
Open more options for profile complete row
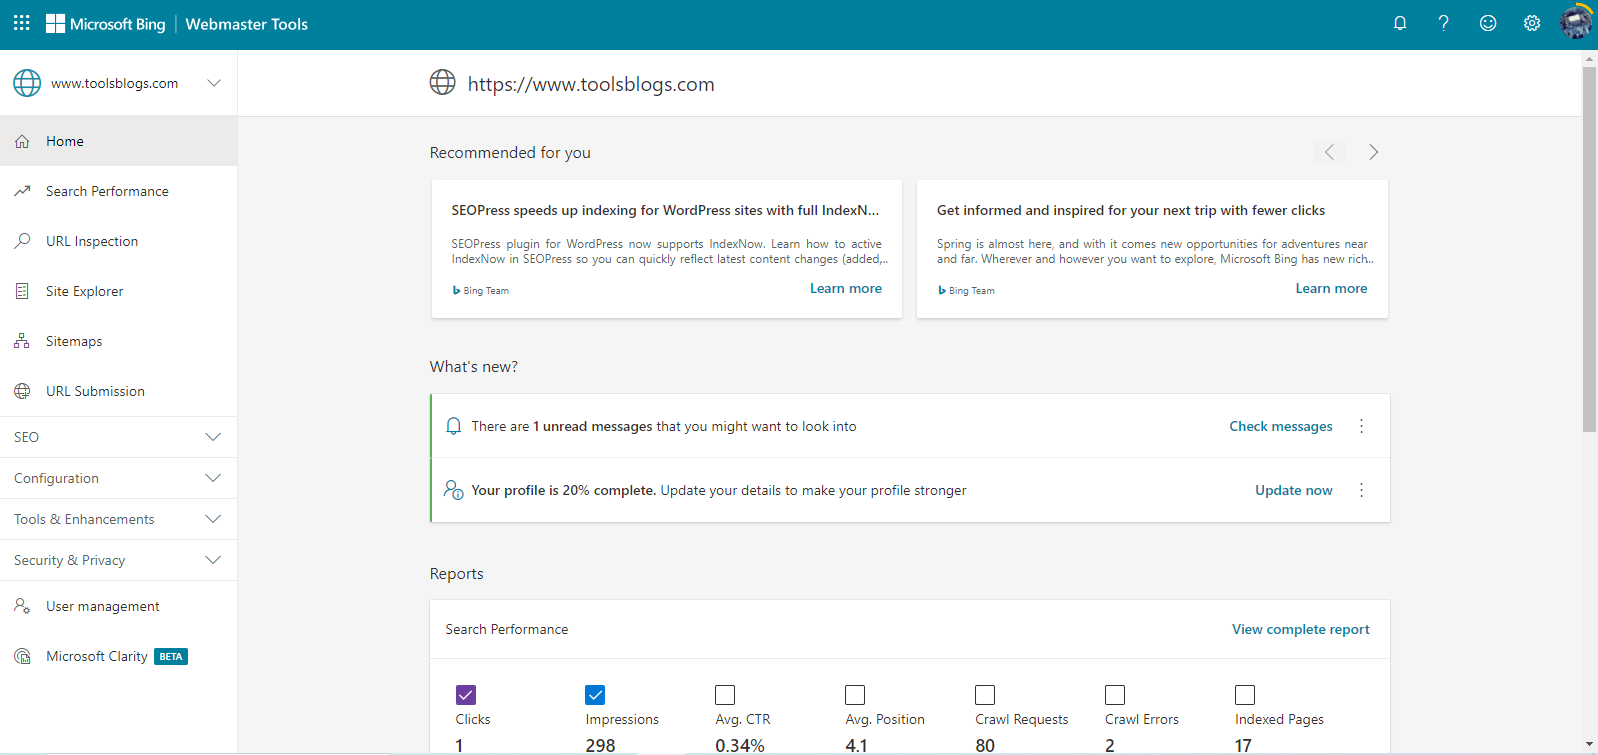1361,490
